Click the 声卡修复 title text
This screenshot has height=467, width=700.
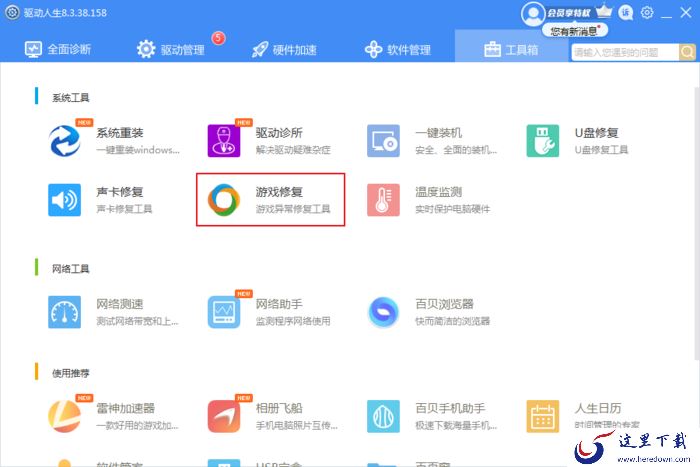click(120, 192)
